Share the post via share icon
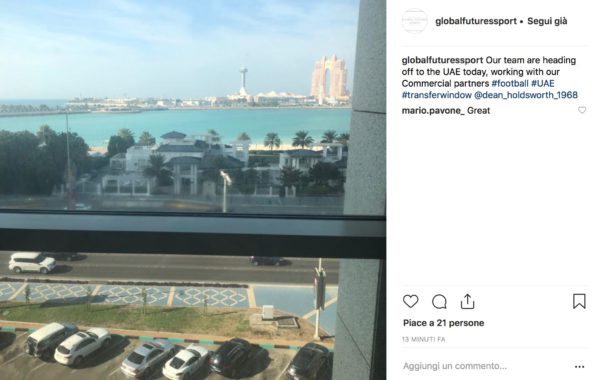 coord(467,302)
